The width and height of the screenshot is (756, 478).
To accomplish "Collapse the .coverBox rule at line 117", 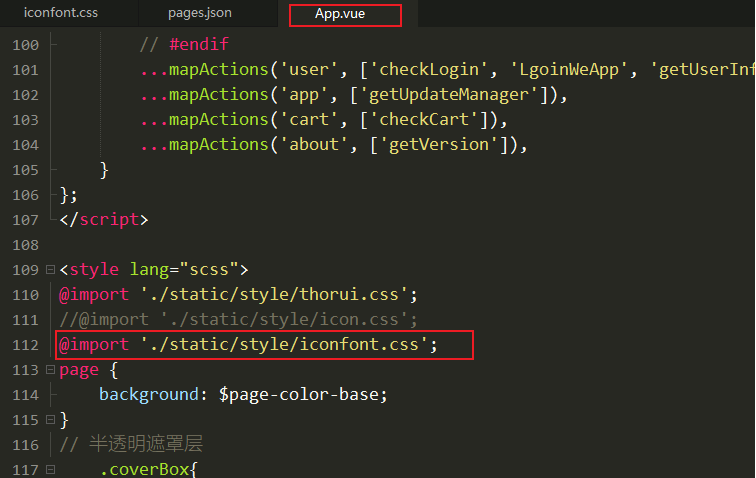I will tap(50, 469).
